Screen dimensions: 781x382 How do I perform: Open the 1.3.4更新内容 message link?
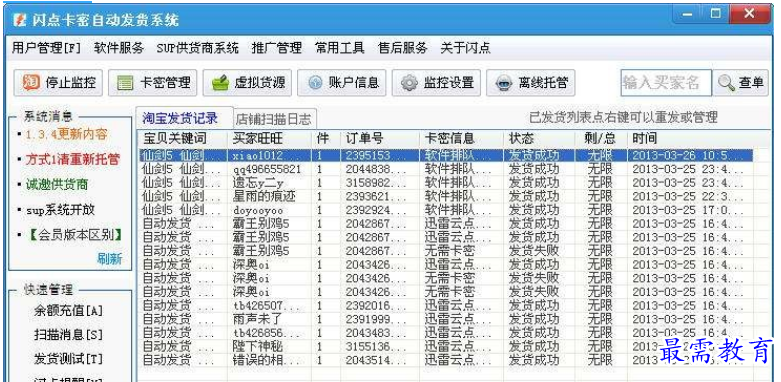[x=67, y=134]
